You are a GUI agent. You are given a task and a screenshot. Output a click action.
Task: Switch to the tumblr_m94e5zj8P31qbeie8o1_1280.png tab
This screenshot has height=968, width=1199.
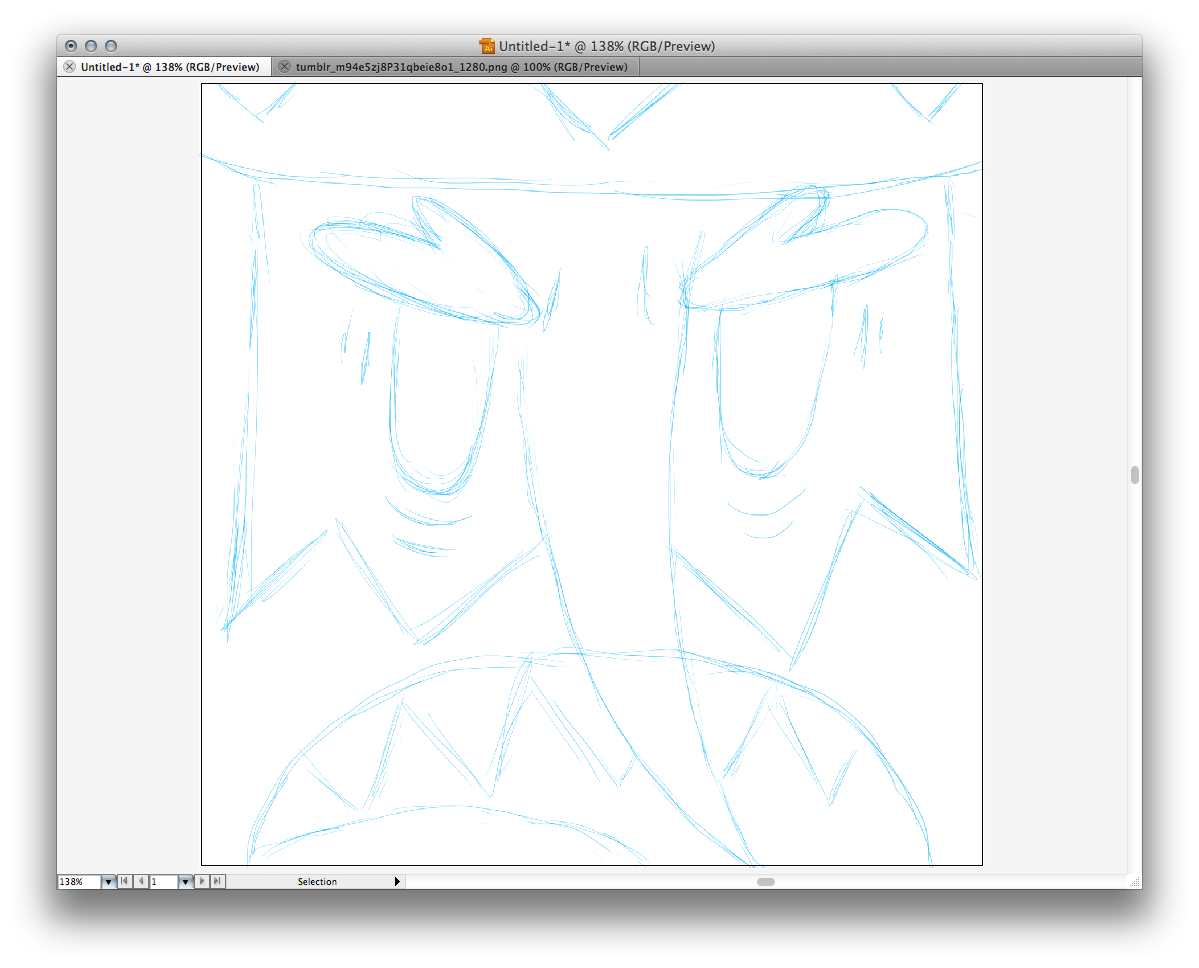pos(461,67)
